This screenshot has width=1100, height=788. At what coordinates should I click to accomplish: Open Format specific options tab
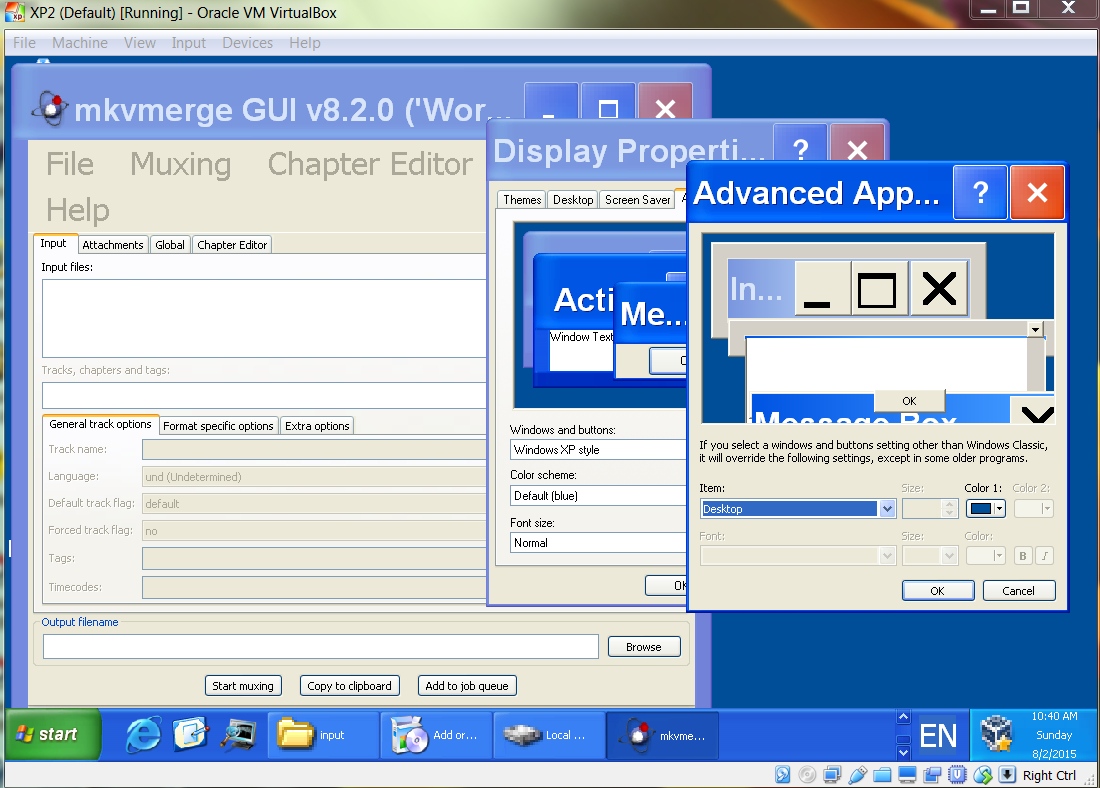tap(218, 425)
